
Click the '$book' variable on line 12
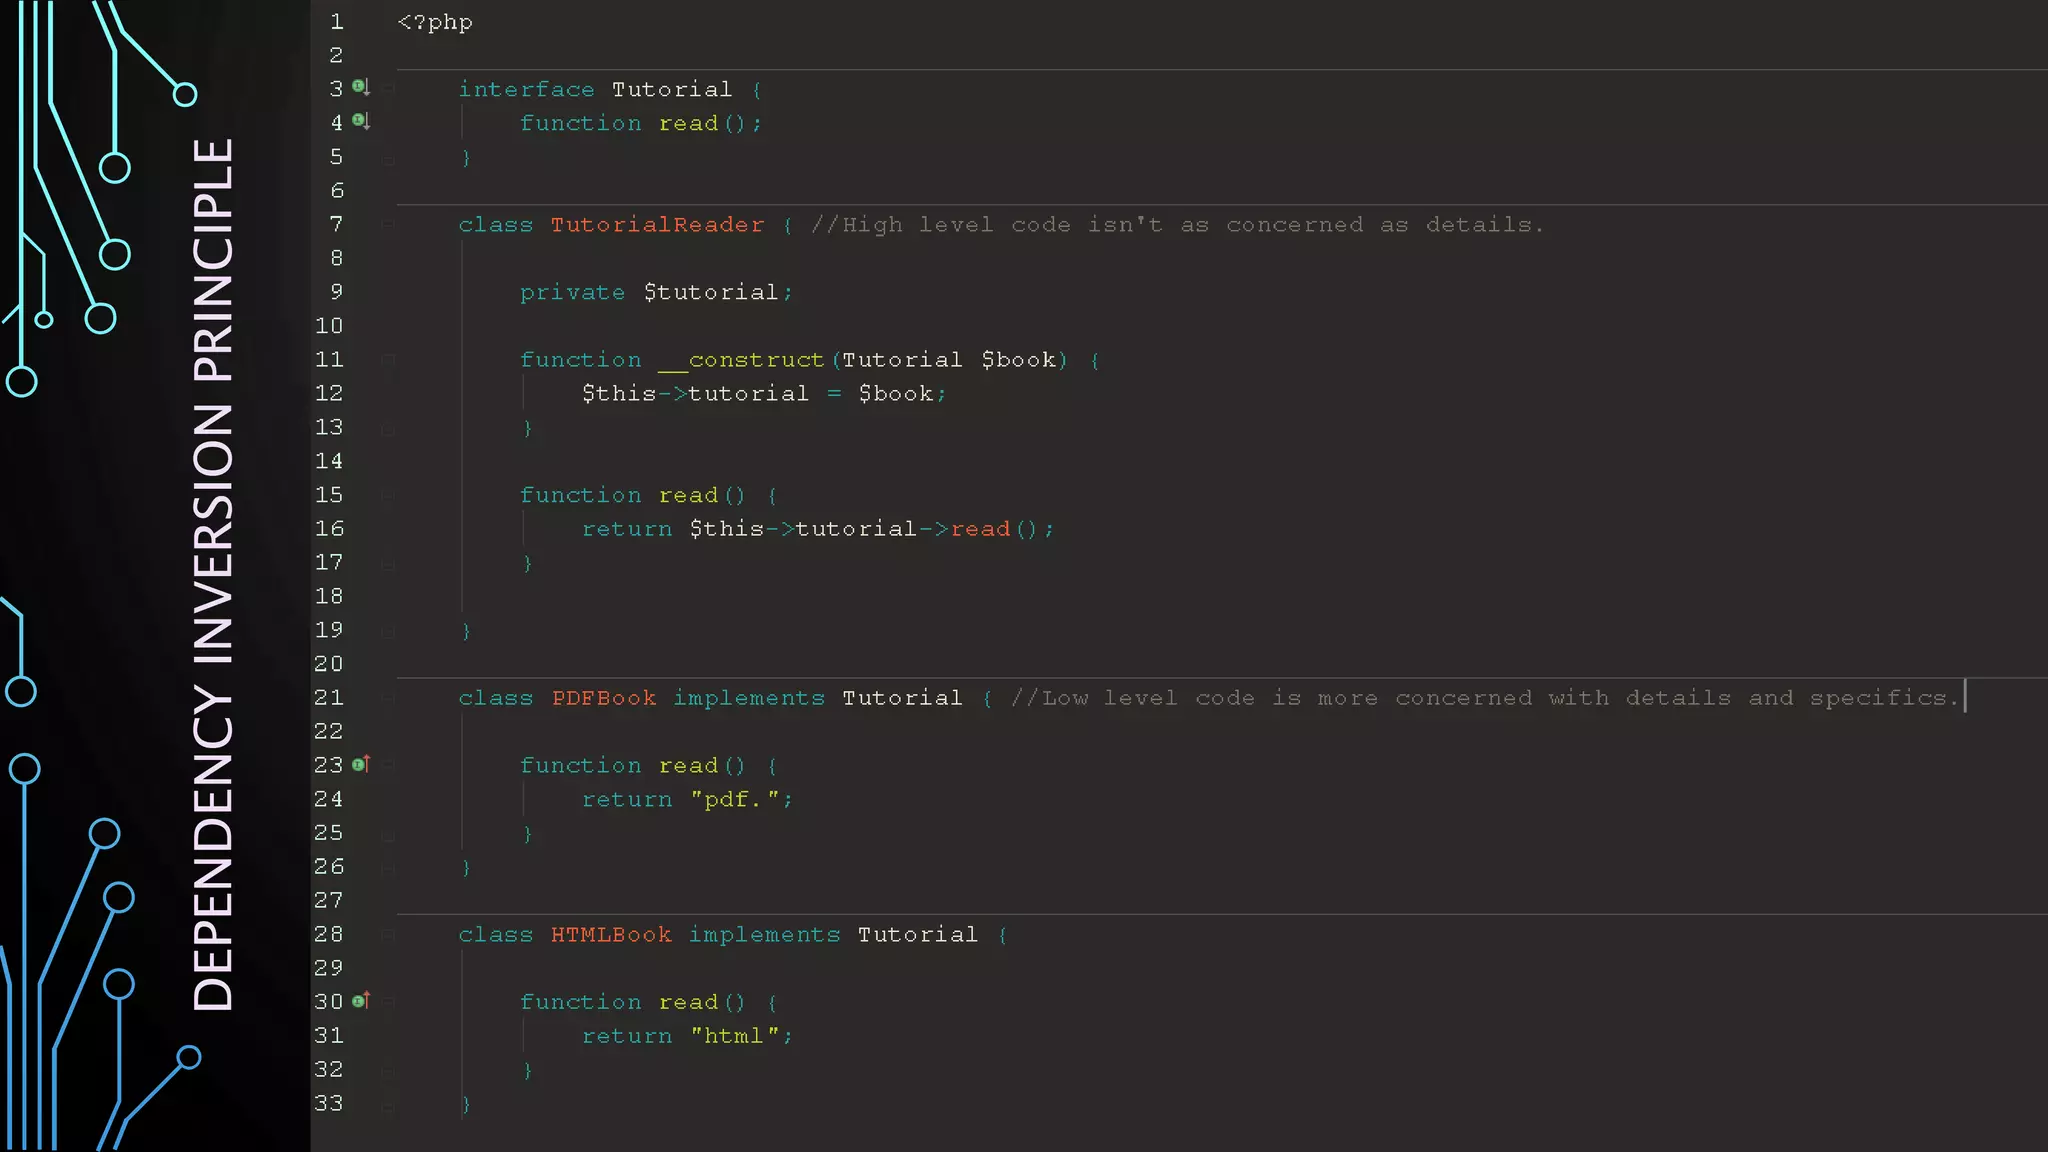point(896,393)
